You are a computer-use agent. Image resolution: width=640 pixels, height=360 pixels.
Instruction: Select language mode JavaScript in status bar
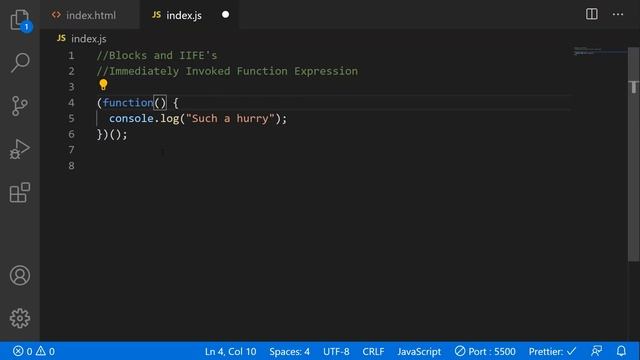click(419, 351)
